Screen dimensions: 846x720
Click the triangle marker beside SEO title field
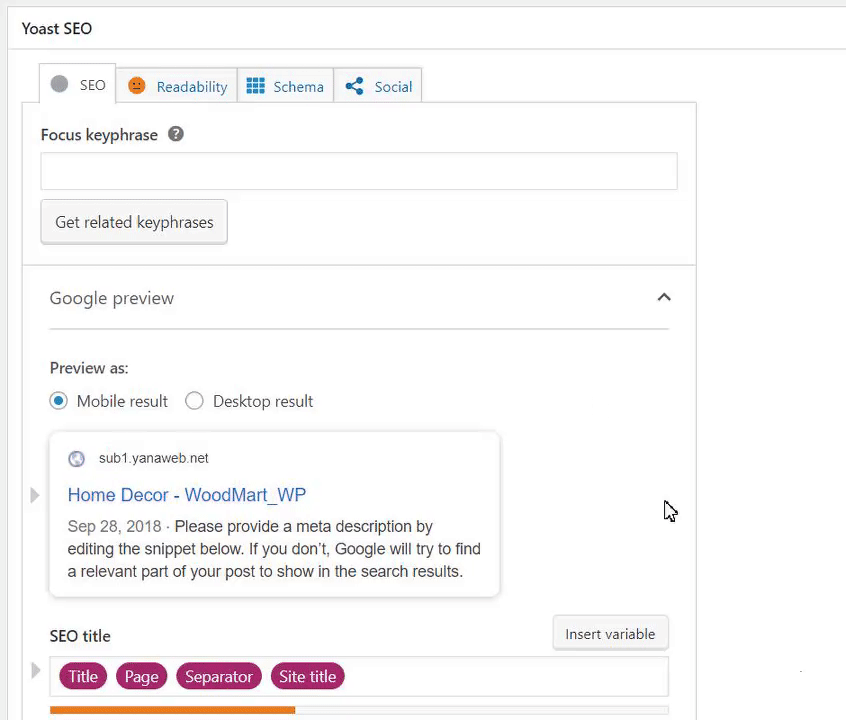point(36,670)
